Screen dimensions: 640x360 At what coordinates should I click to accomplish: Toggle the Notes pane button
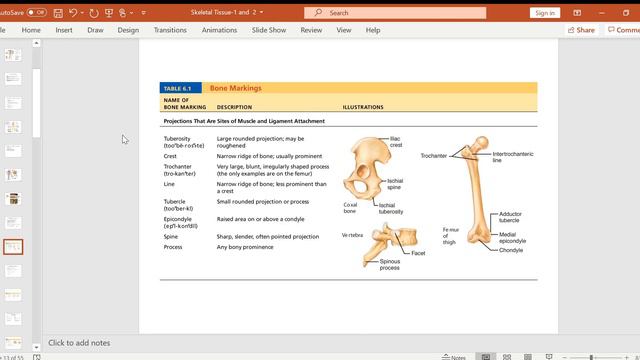(454, 357)
